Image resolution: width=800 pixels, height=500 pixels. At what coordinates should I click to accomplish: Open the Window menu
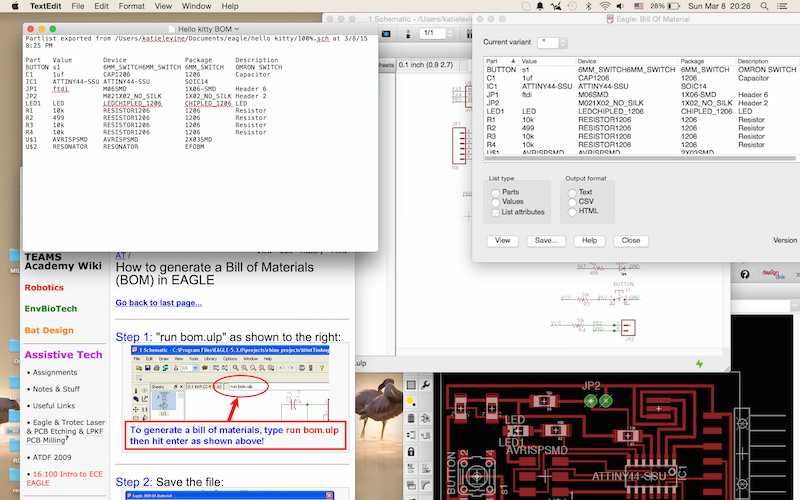pos(196,6)
